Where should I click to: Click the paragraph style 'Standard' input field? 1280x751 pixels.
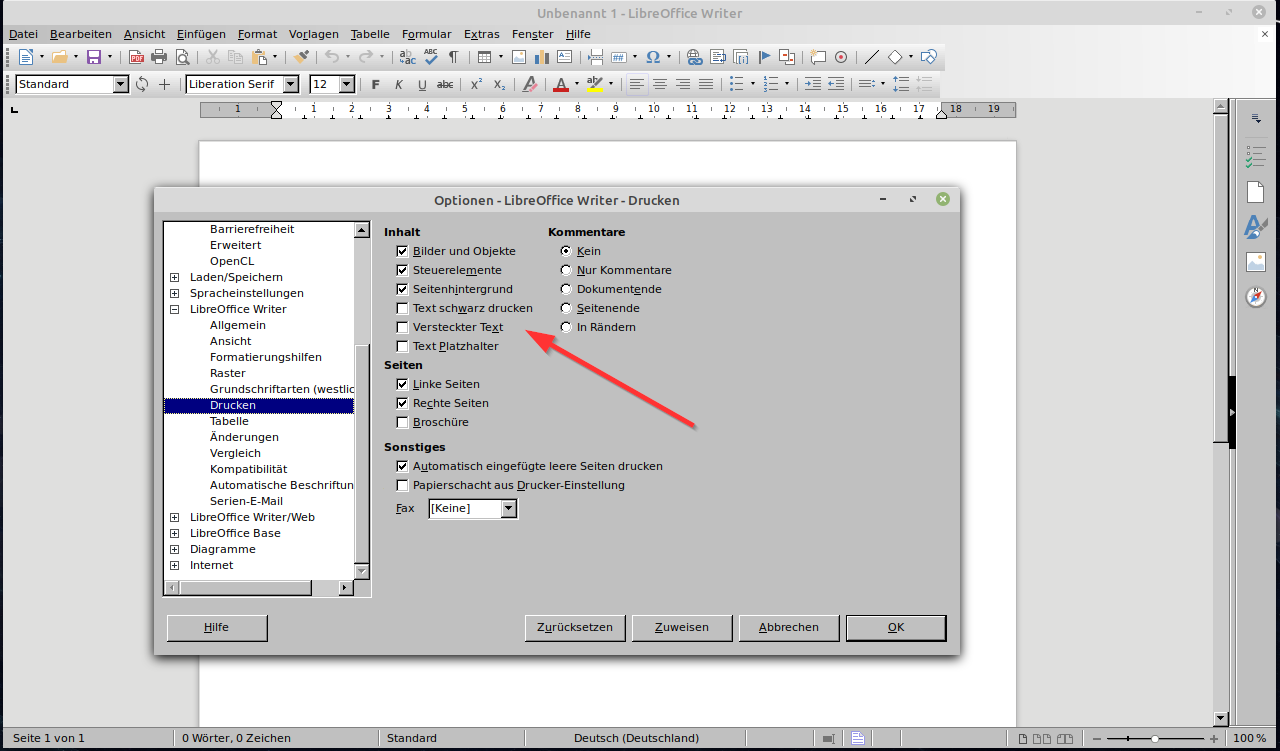(x=65, y=85)
